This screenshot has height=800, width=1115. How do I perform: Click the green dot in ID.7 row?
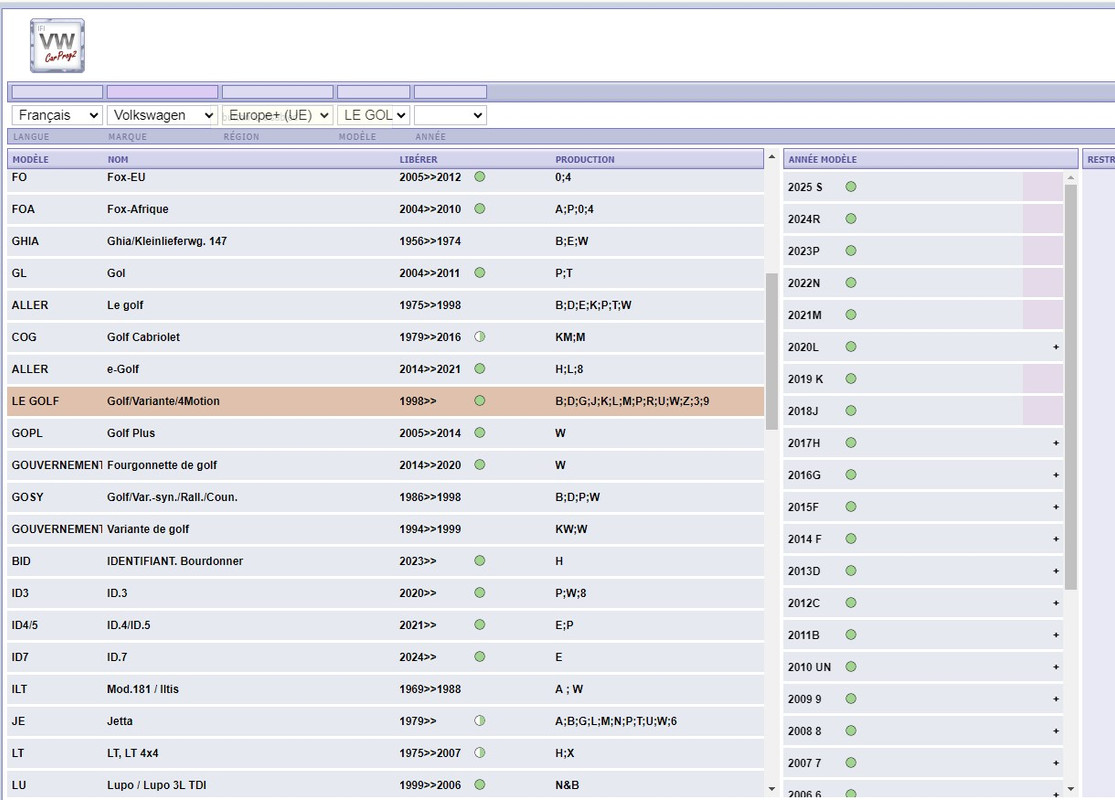tap(480, 657)
